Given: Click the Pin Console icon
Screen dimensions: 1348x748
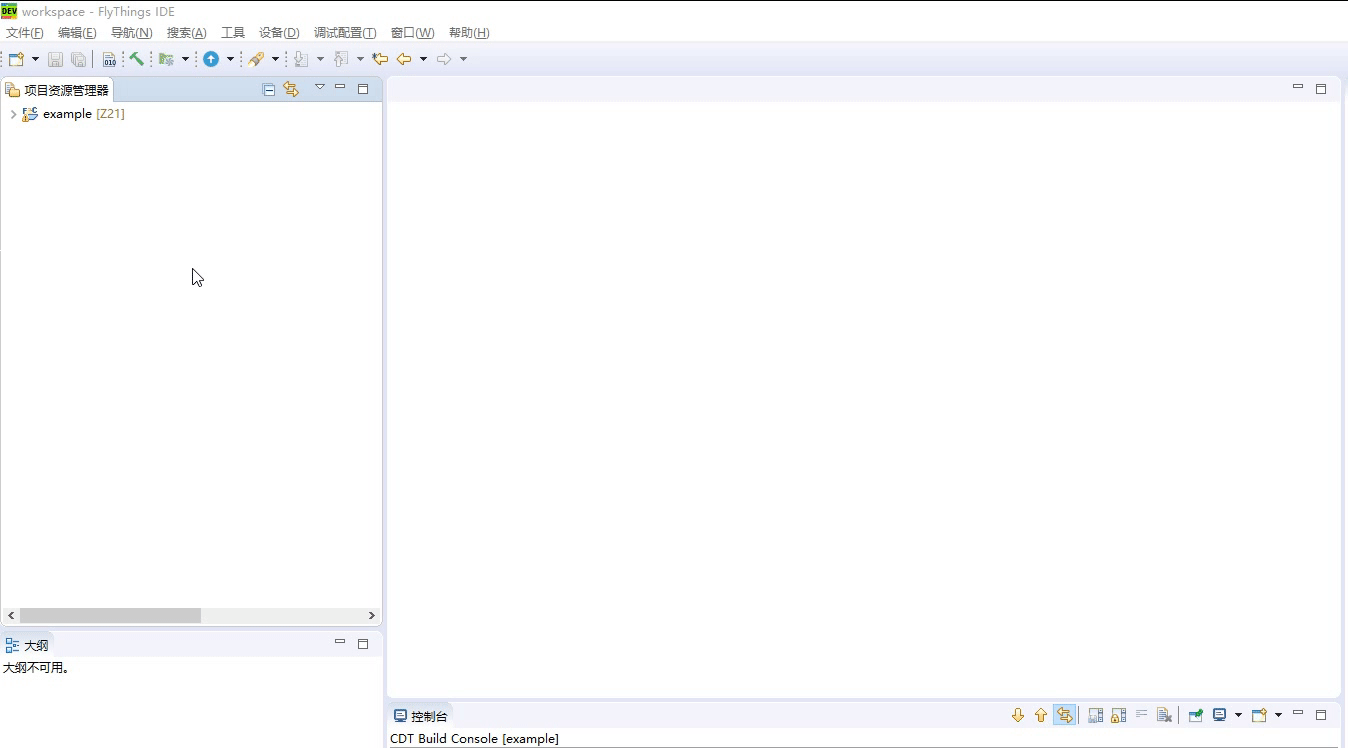Looking at the screenshot, I should (1195, 715).
